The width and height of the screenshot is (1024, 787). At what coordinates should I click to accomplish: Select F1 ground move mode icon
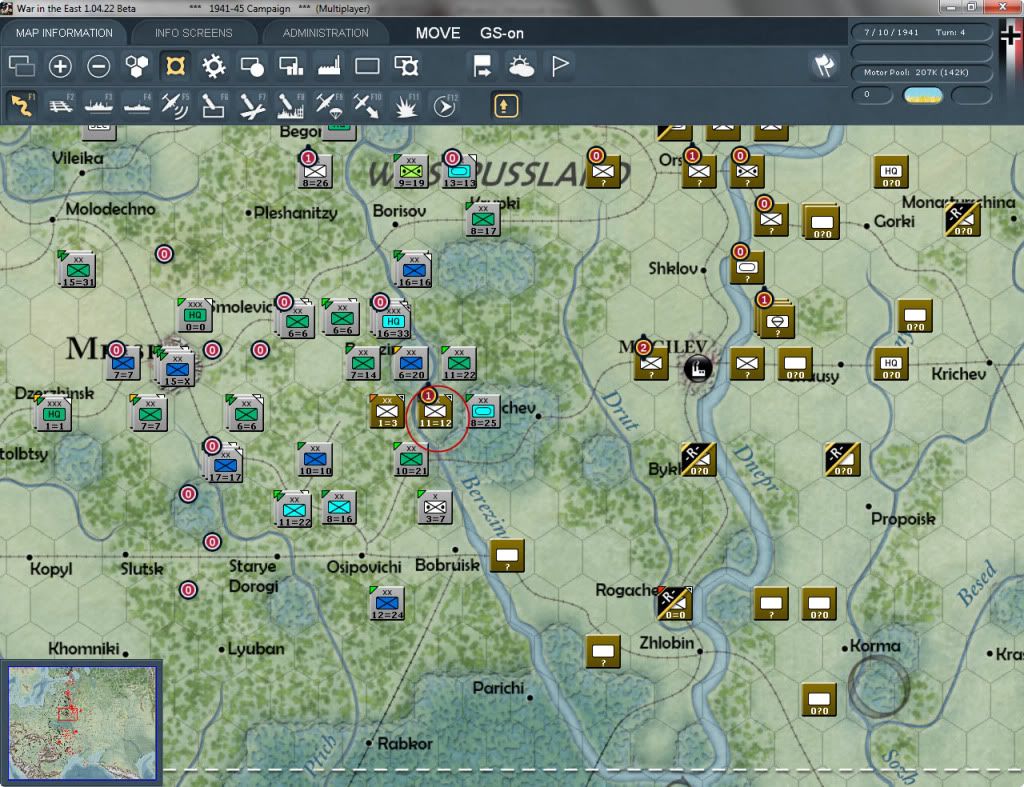[22, 105]
